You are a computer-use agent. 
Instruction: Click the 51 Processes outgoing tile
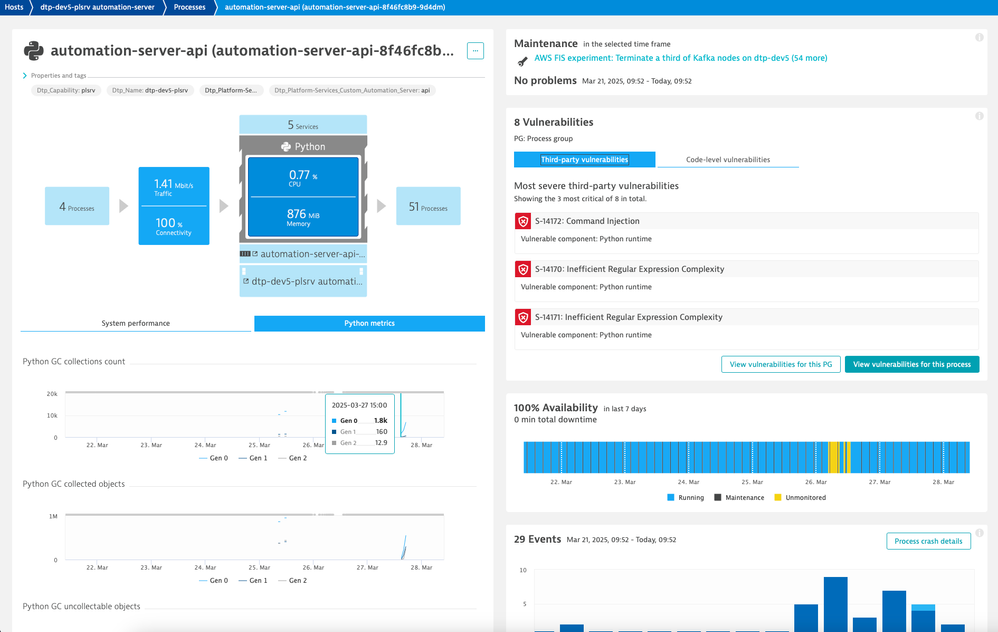(x=428, y=206)
